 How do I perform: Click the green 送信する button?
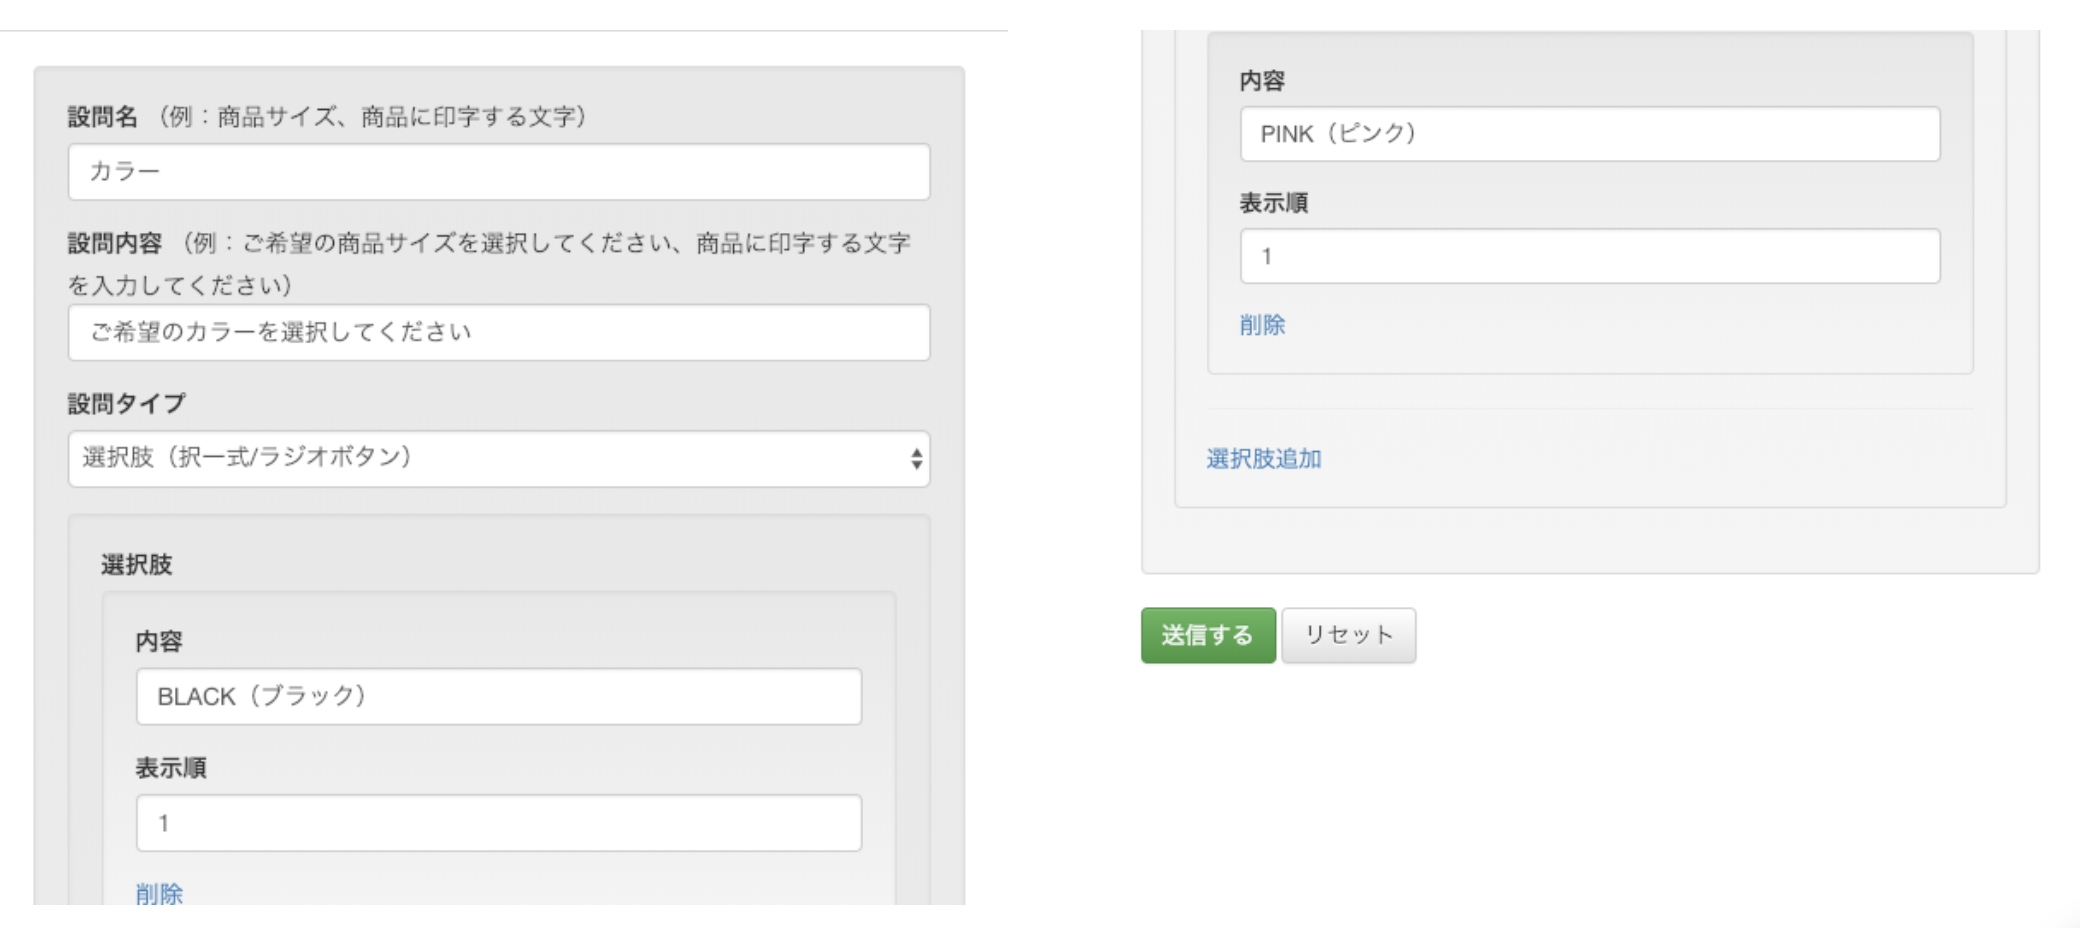click(x=1208, y=635)
